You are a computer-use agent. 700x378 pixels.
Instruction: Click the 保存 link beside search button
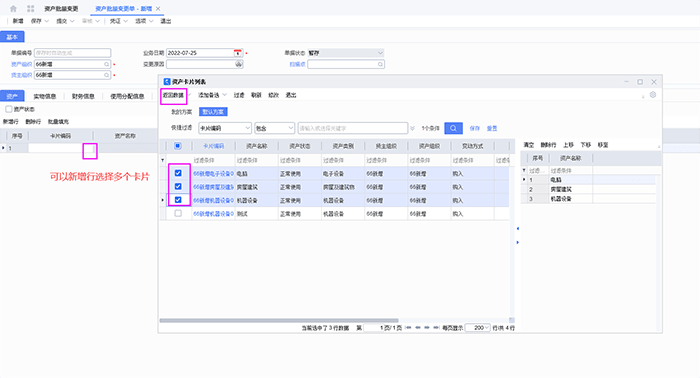(475, 128)
